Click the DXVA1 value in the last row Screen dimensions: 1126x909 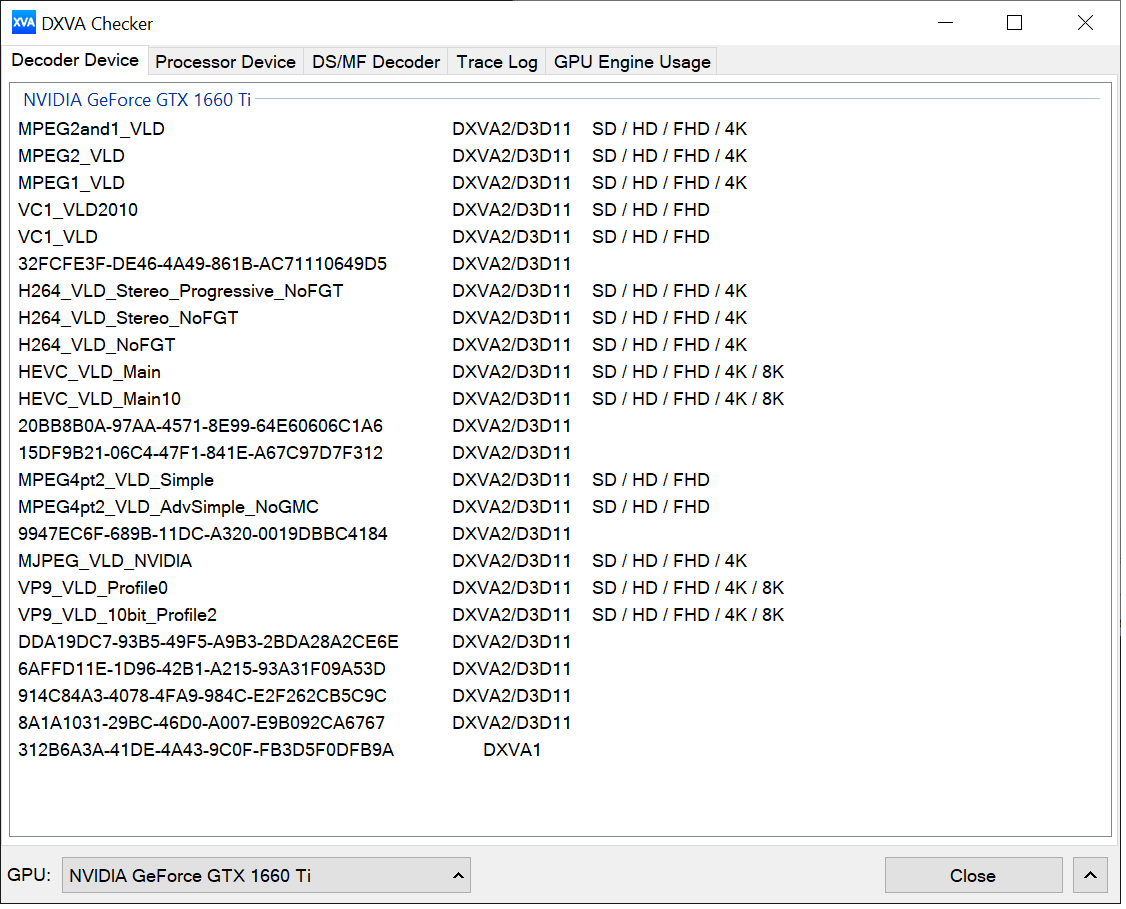[512, 750]
